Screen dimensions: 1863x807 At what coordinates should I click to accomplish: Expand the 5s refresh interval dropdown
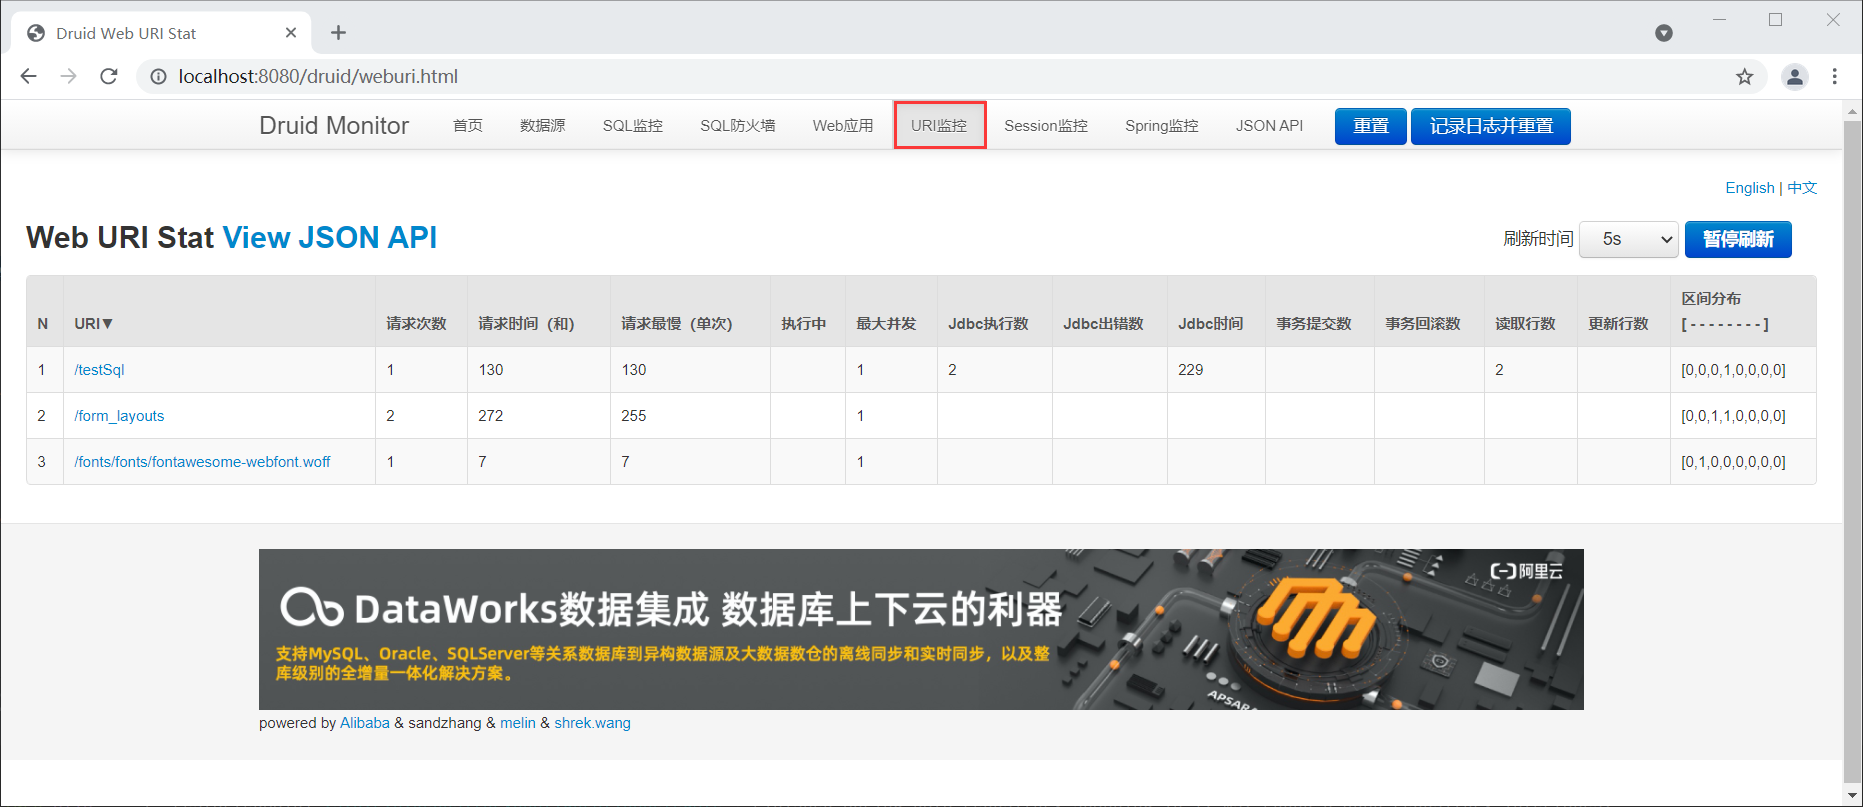1629,239
